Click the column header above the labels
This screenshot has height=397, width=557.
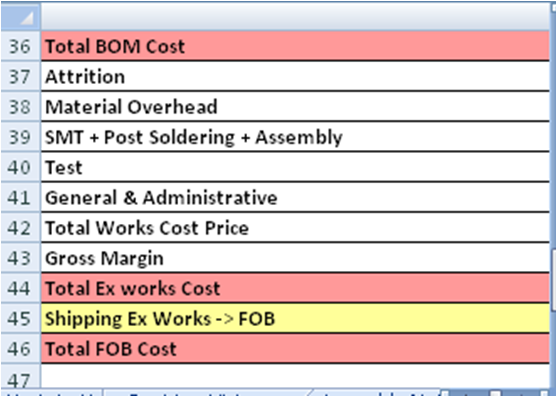pyautogui.click(x=295, y=16)
